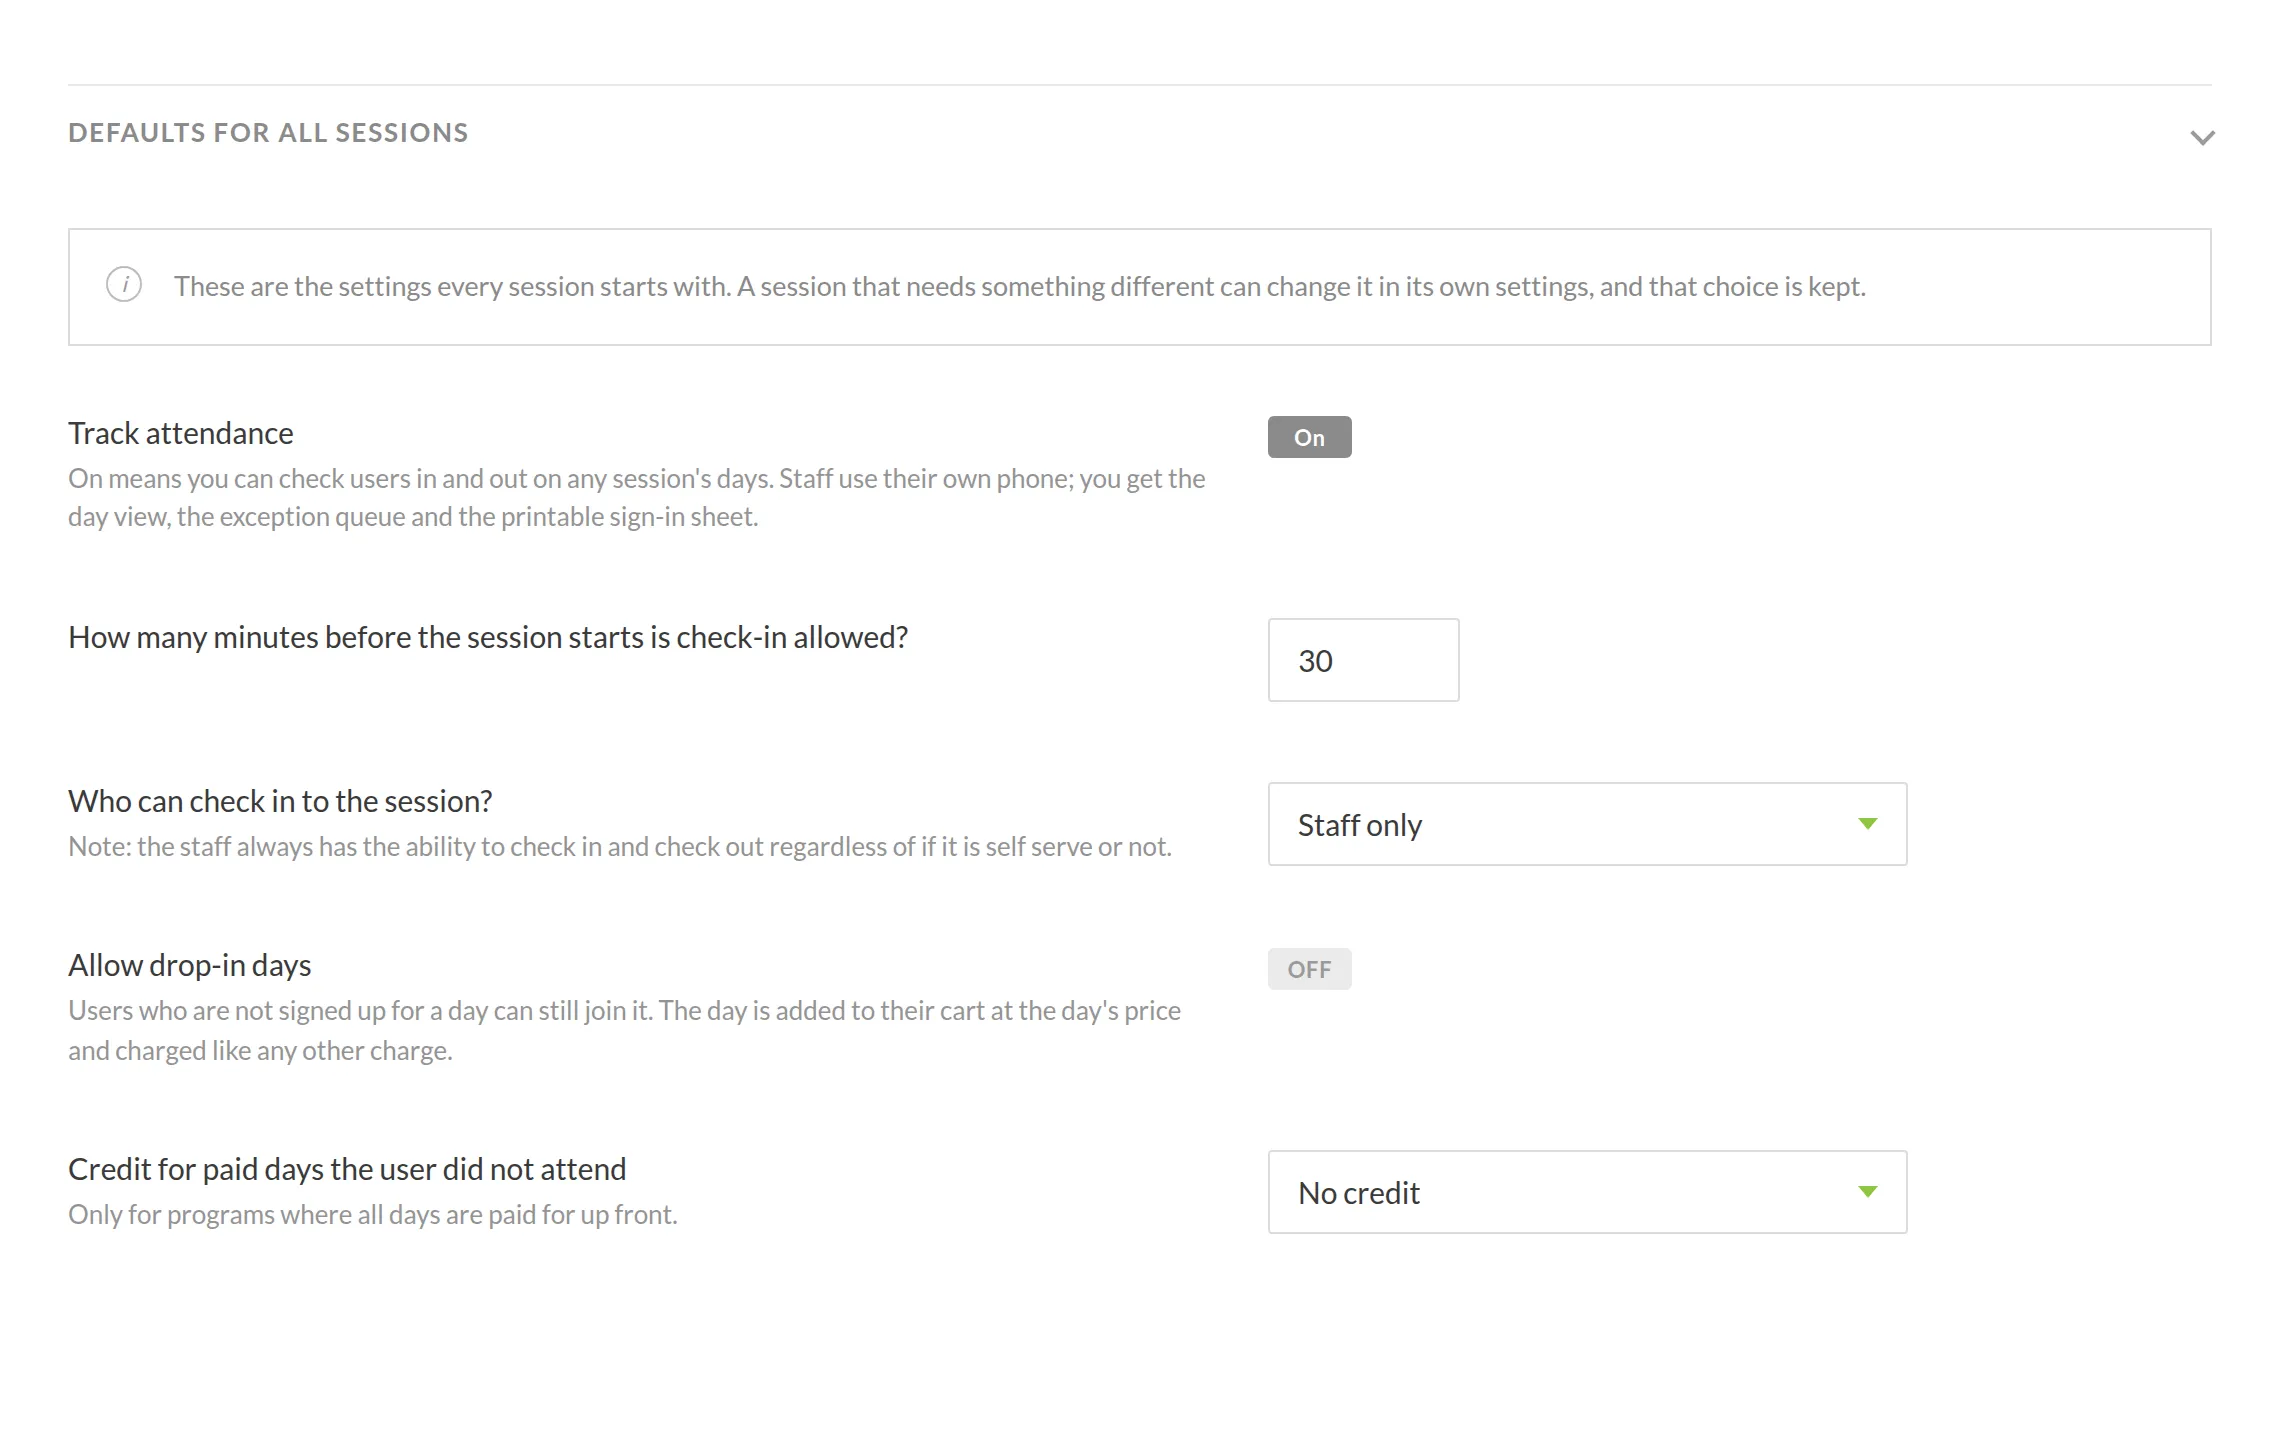The image size is (2280, 1432).
Task: Open the Staff only dropdown
Action: pyautogui.click(x=1587, y=824)
